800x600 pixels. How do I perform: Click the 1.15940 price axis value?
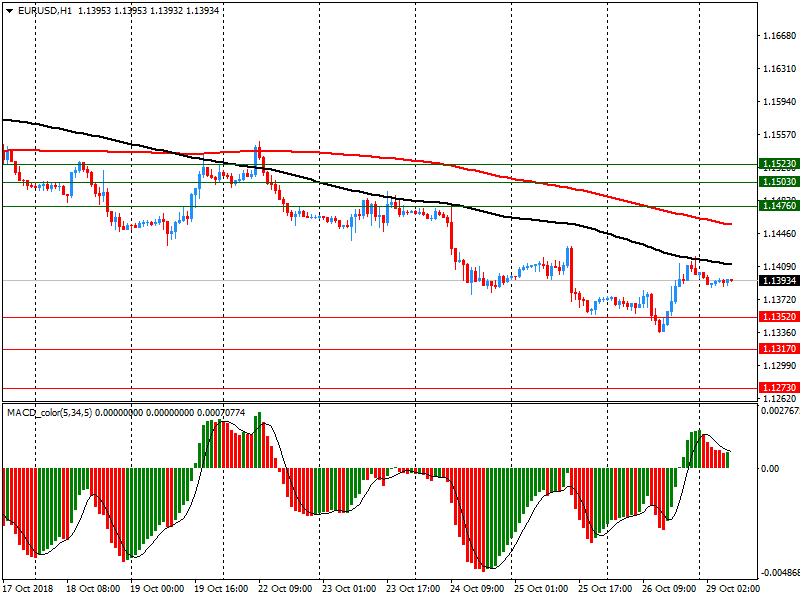click(780, 102)
